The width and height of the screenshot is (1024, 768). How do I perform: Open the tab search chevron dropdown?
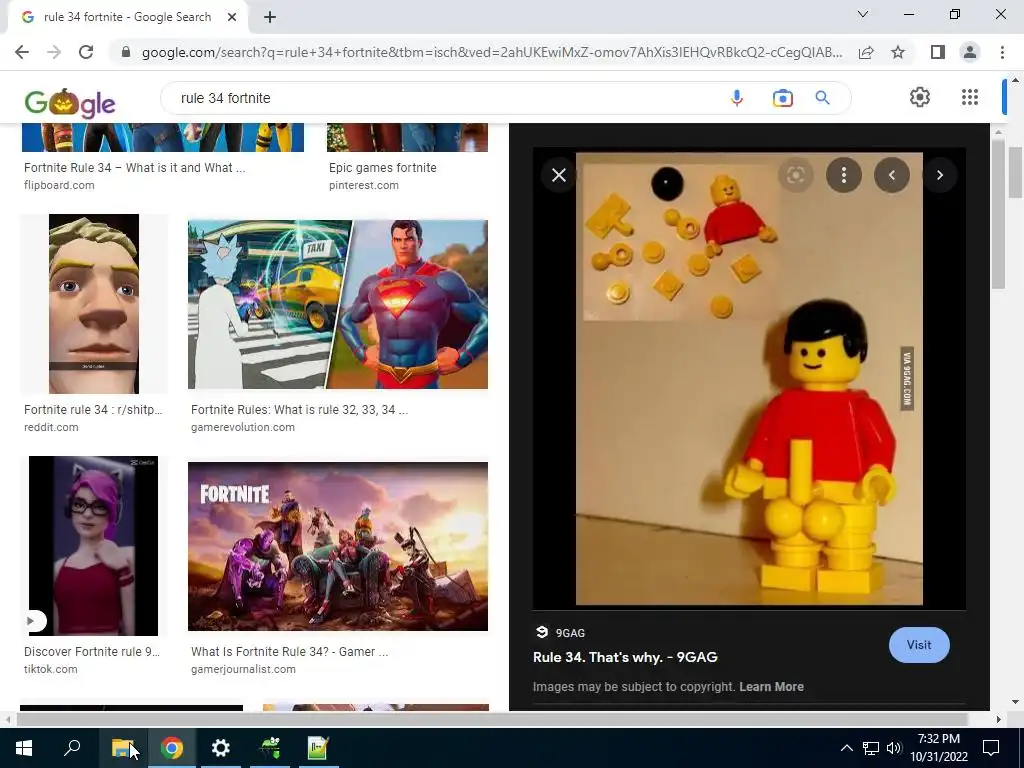(863, 14)
